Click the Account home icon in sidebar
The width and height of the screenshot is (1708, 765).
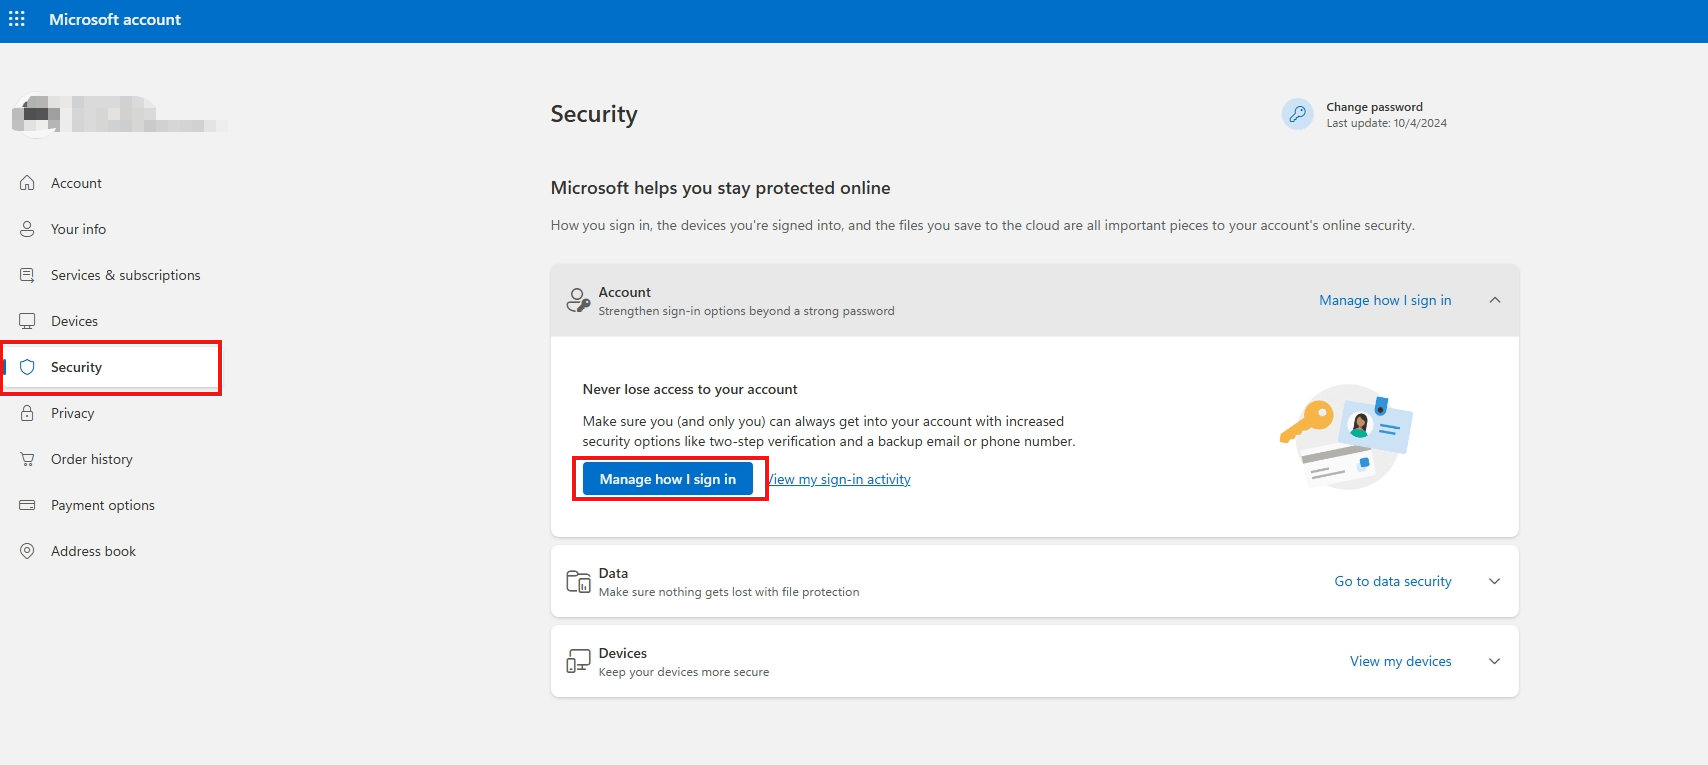(x=27, y=183)
